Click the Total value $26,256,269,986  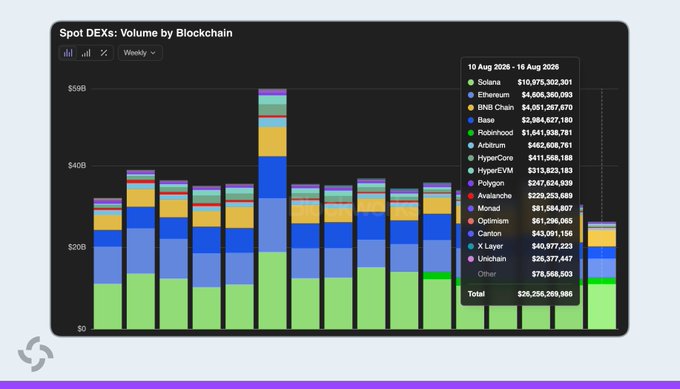(545, 294)
